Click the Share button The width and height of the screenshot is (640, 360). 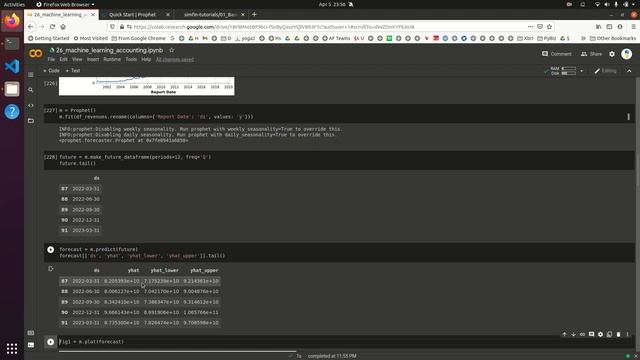[x=591, y=54]
